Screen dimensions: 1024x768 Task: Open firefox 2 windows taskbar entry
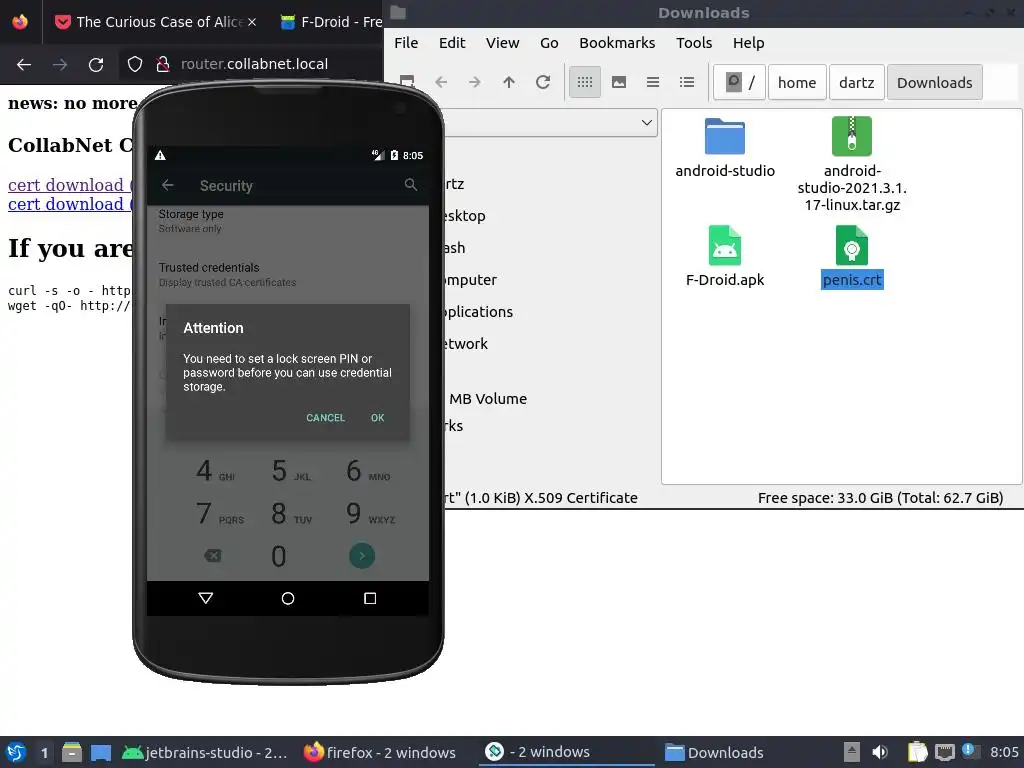380,752
